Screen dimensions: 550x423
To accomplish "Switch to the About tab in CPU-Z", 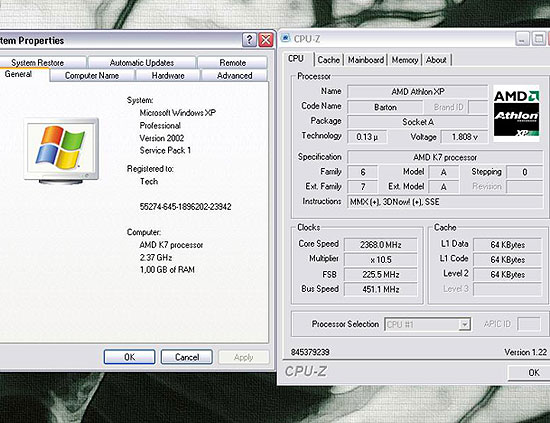I will [436, 60].
